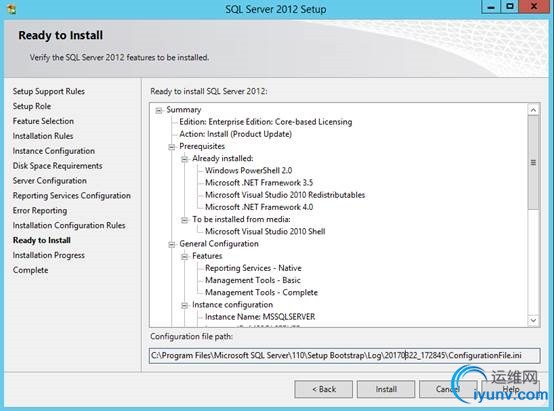Select Setup Role step

32,106
